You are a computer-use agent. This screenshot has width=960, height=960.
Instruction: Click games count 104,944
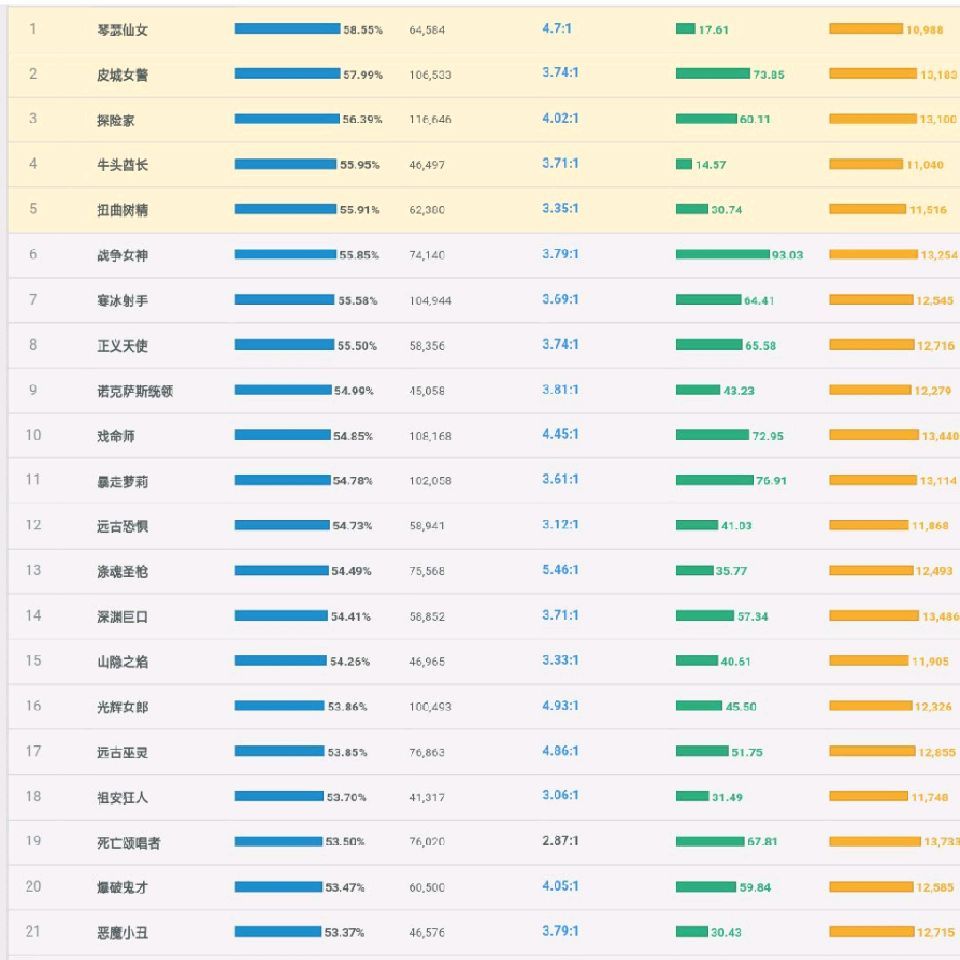pos(430,301)
